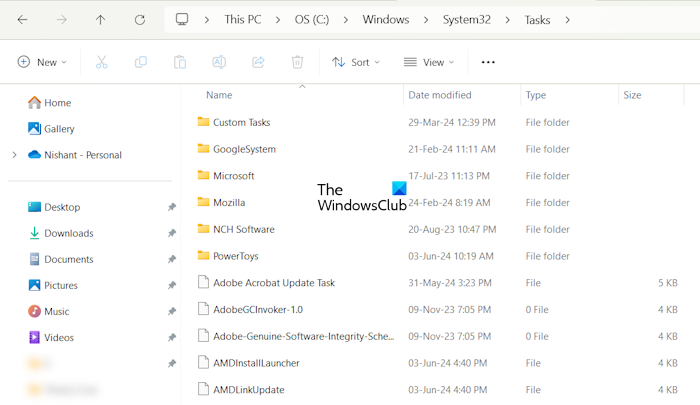Click the pin icon next to Documents
The image size is (700, 405).
171,259
